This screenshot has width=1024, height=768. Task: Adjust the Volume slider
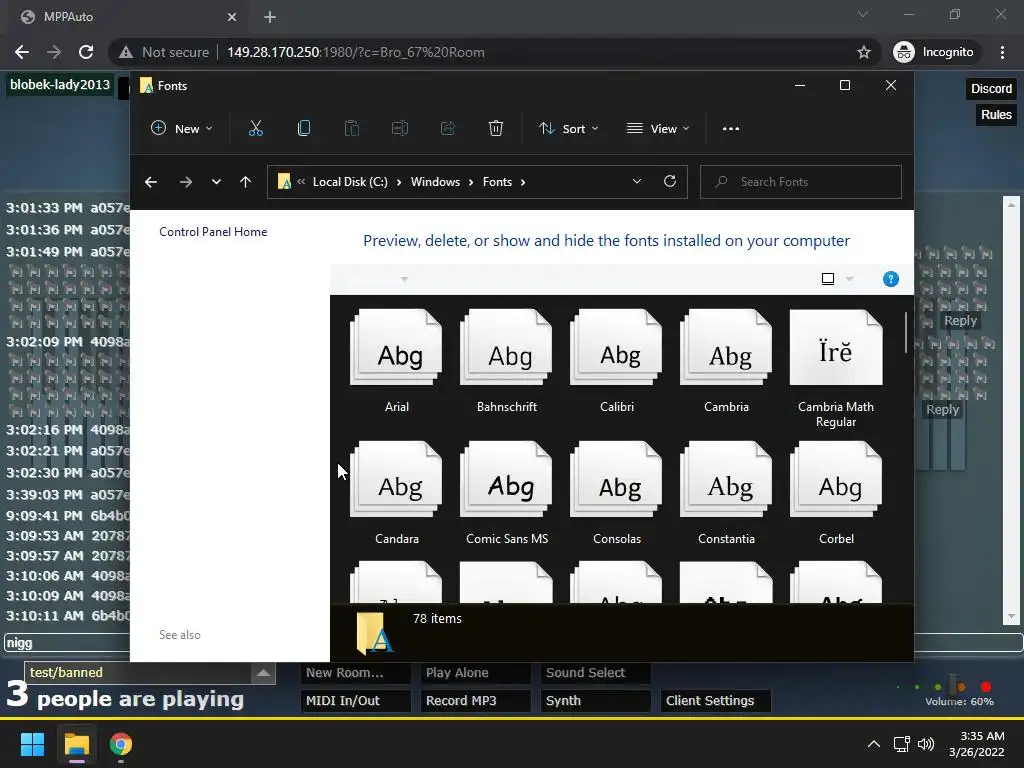(x=955, y=686)
